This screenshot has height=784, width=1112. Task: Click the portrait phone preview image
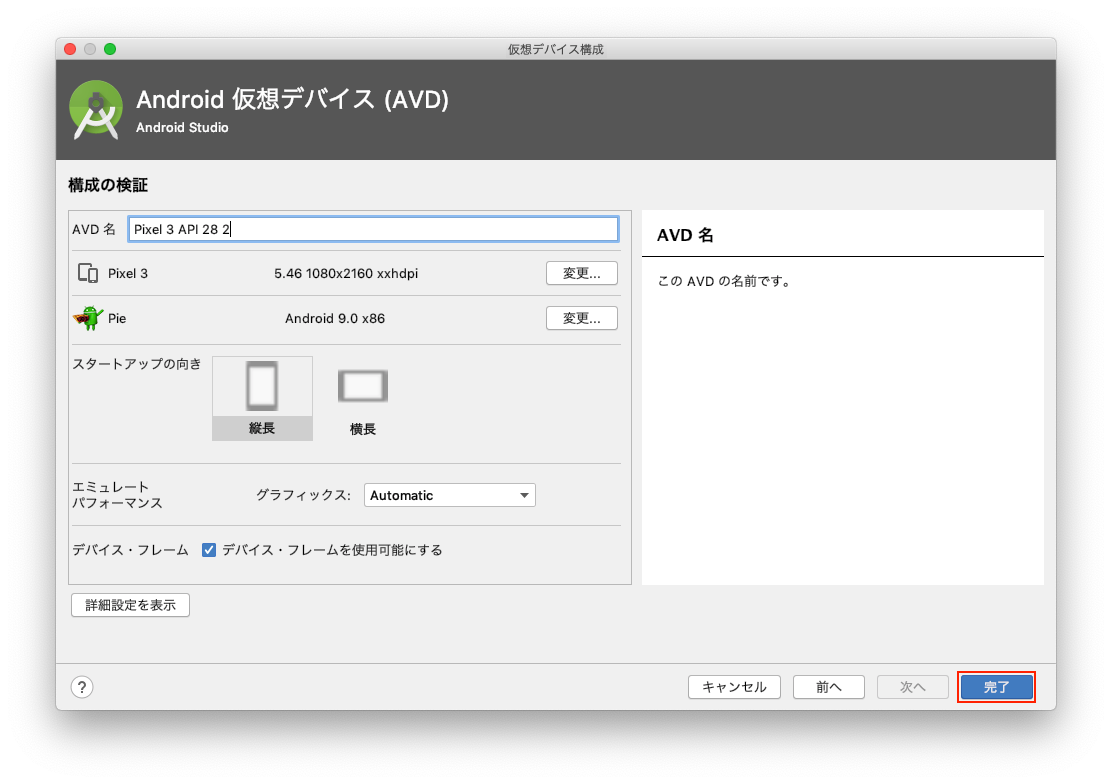(x=262, y=385)
